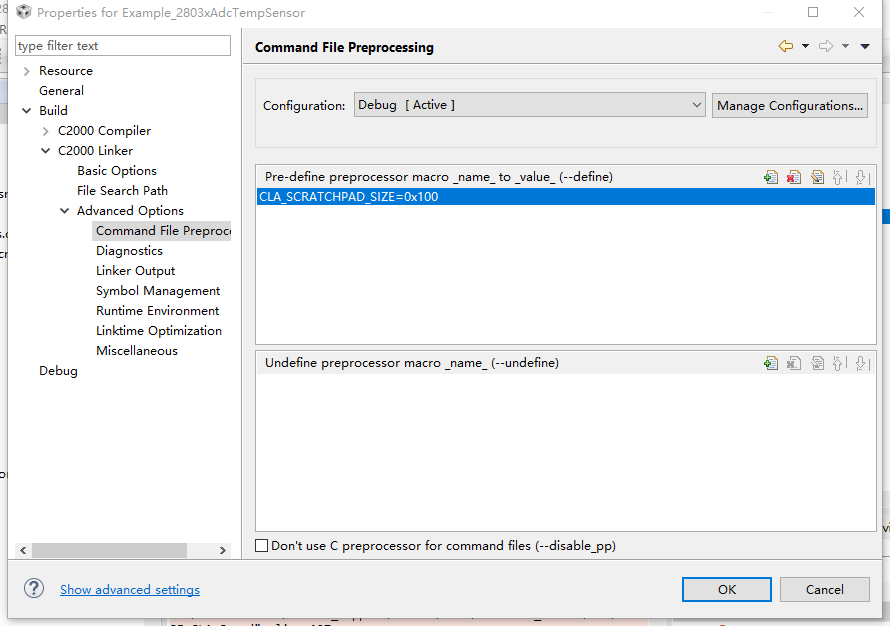This screenshot has width=890, height=626.
Task: Add a new --undefine macro entry
Action: click(770, 363)
